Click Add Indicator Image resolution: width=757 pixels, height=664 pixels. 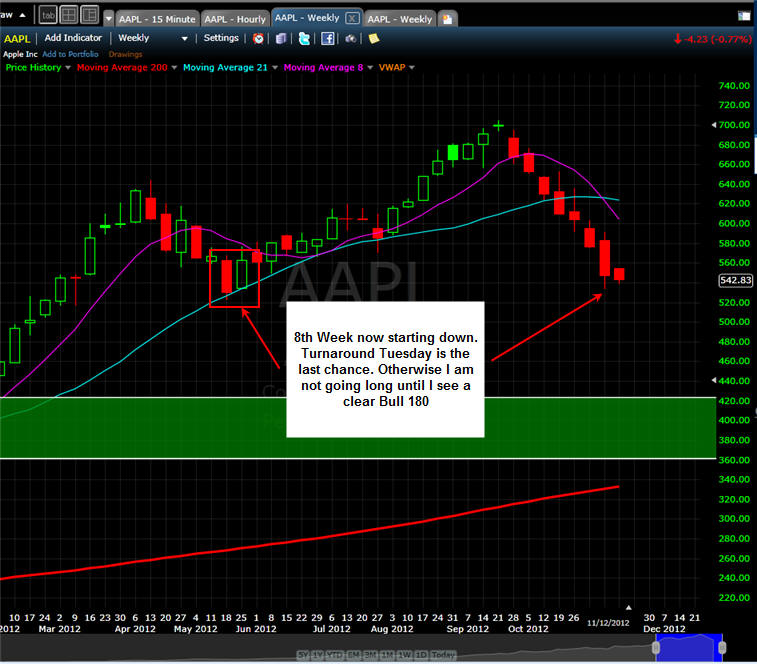73,38
